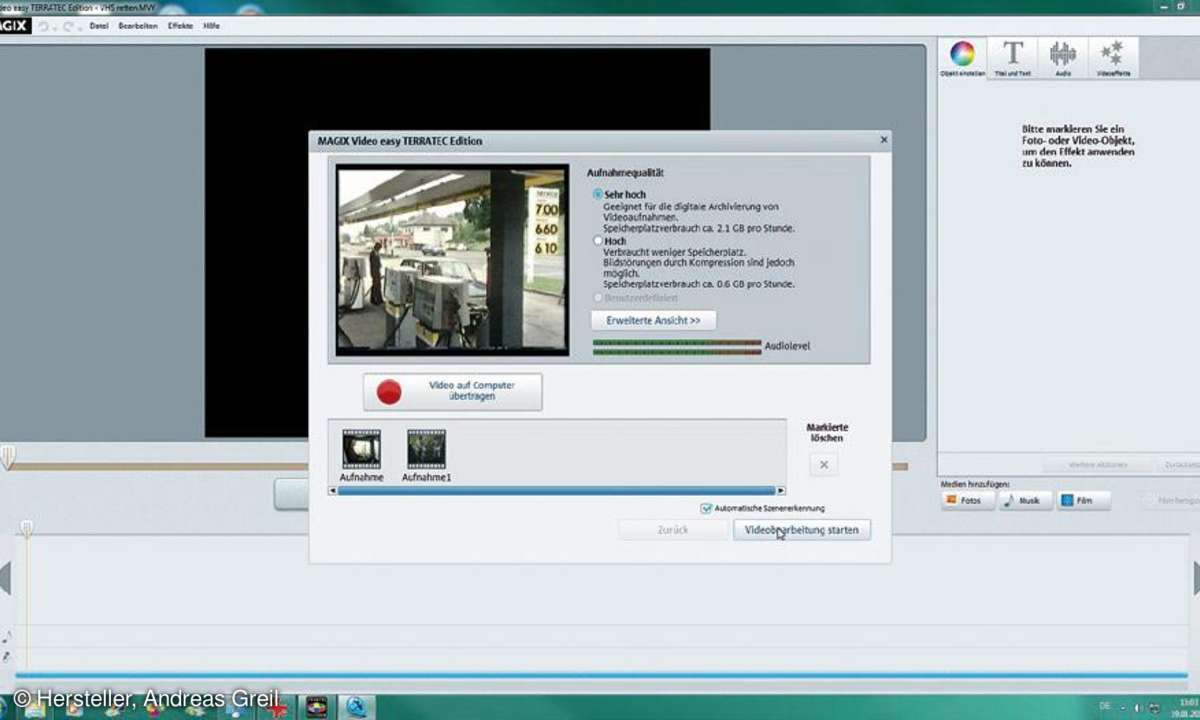Image resolution: width=1200 pixels, height=720 pixels.
Task: Click the scrollbar right arrow in recordings list
Action: tap(781, 490)
